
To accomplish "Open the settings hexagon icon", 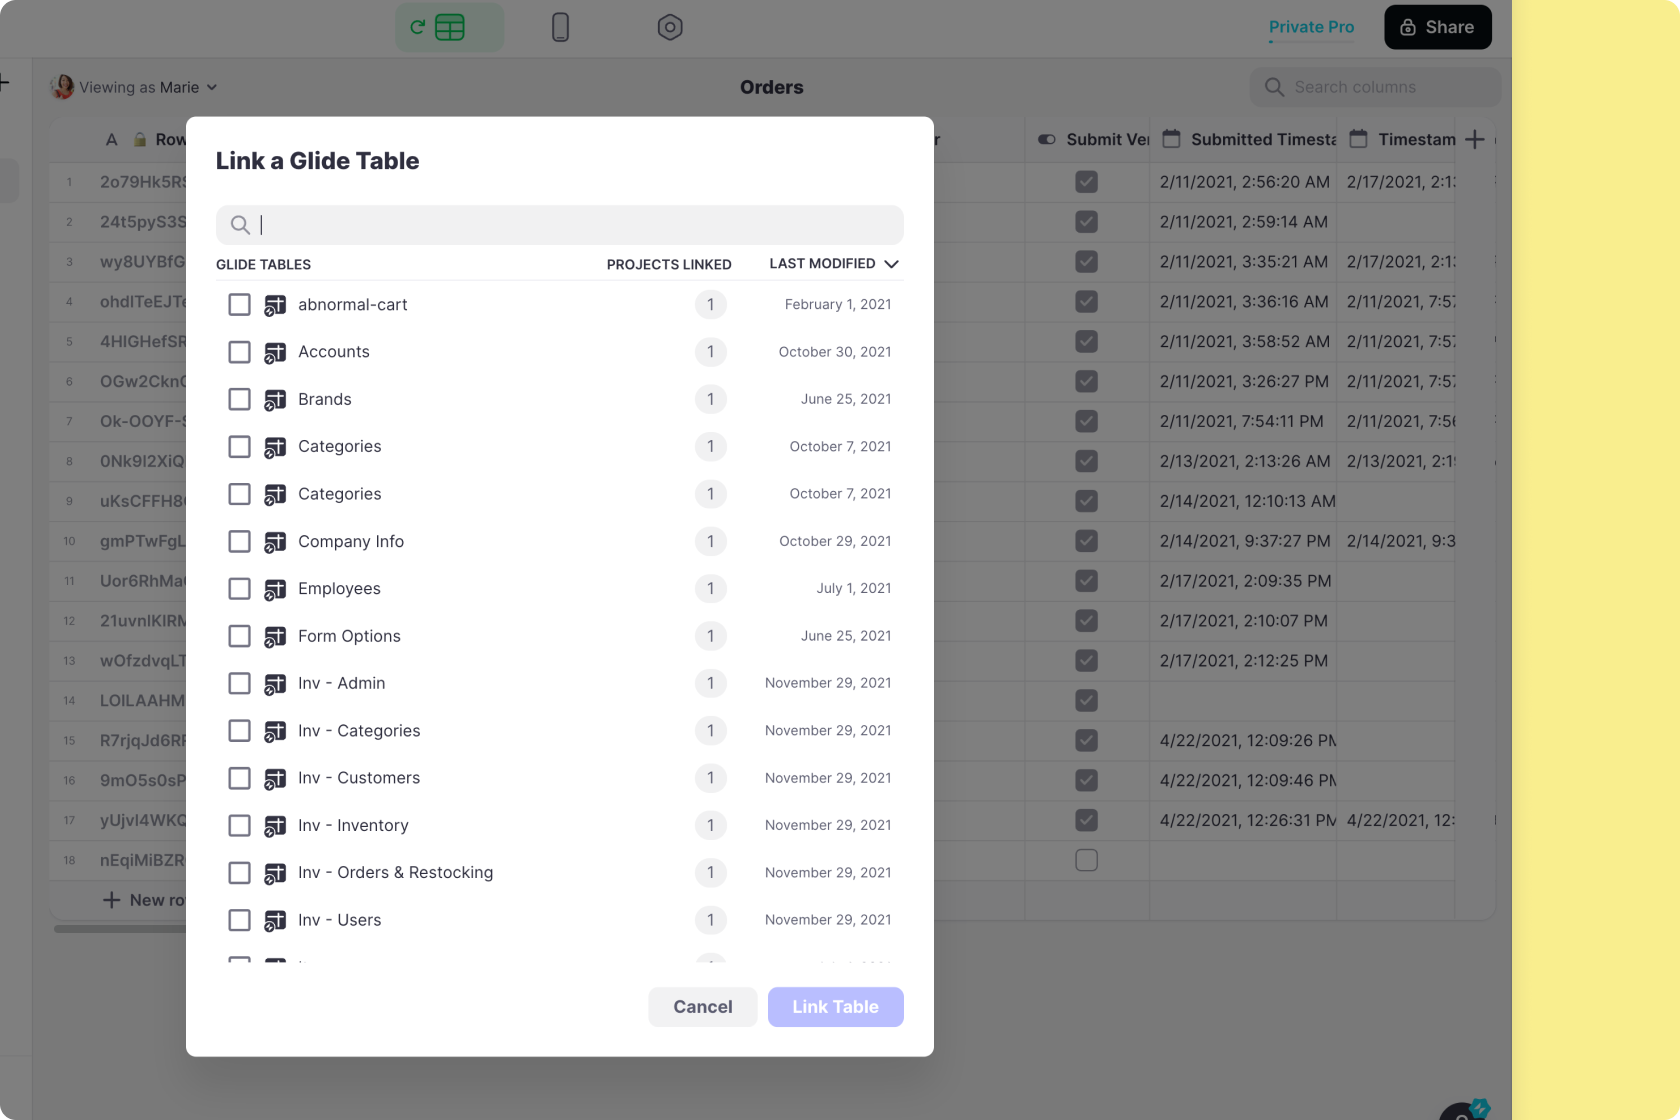I will click(670, 28).
